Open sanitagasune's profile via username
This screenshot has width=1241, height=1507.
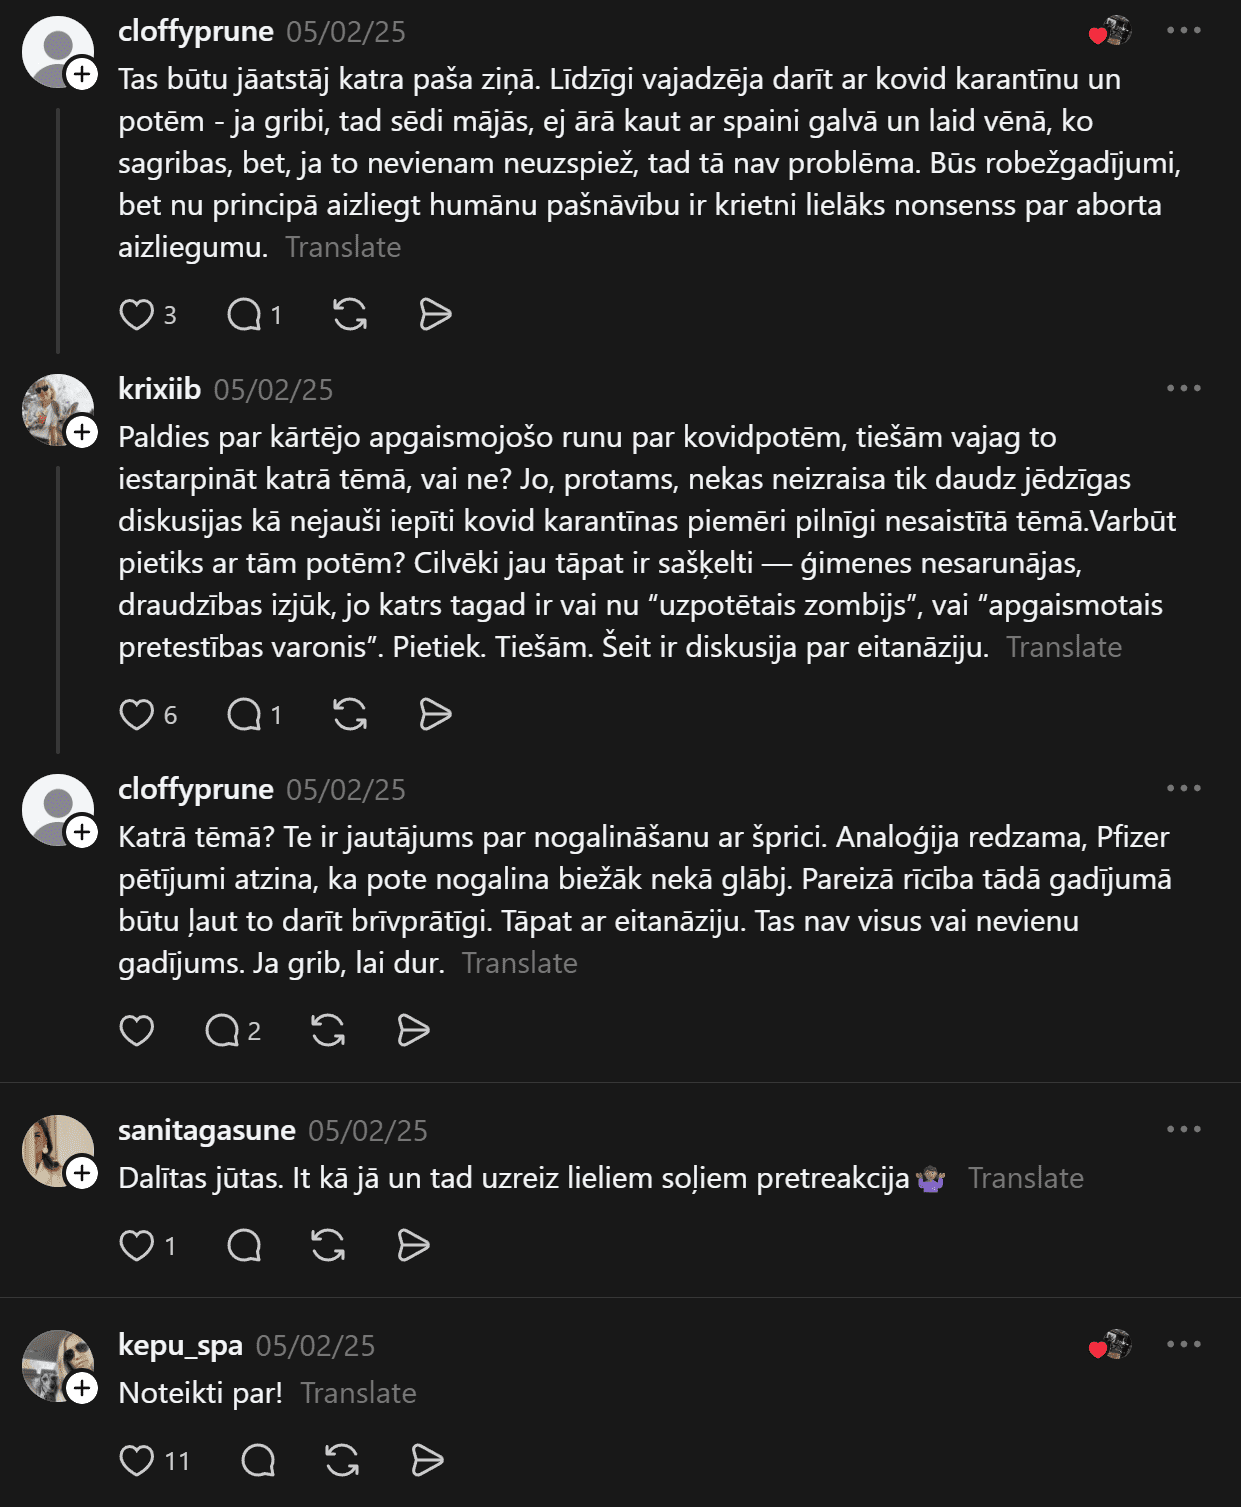206,1130
